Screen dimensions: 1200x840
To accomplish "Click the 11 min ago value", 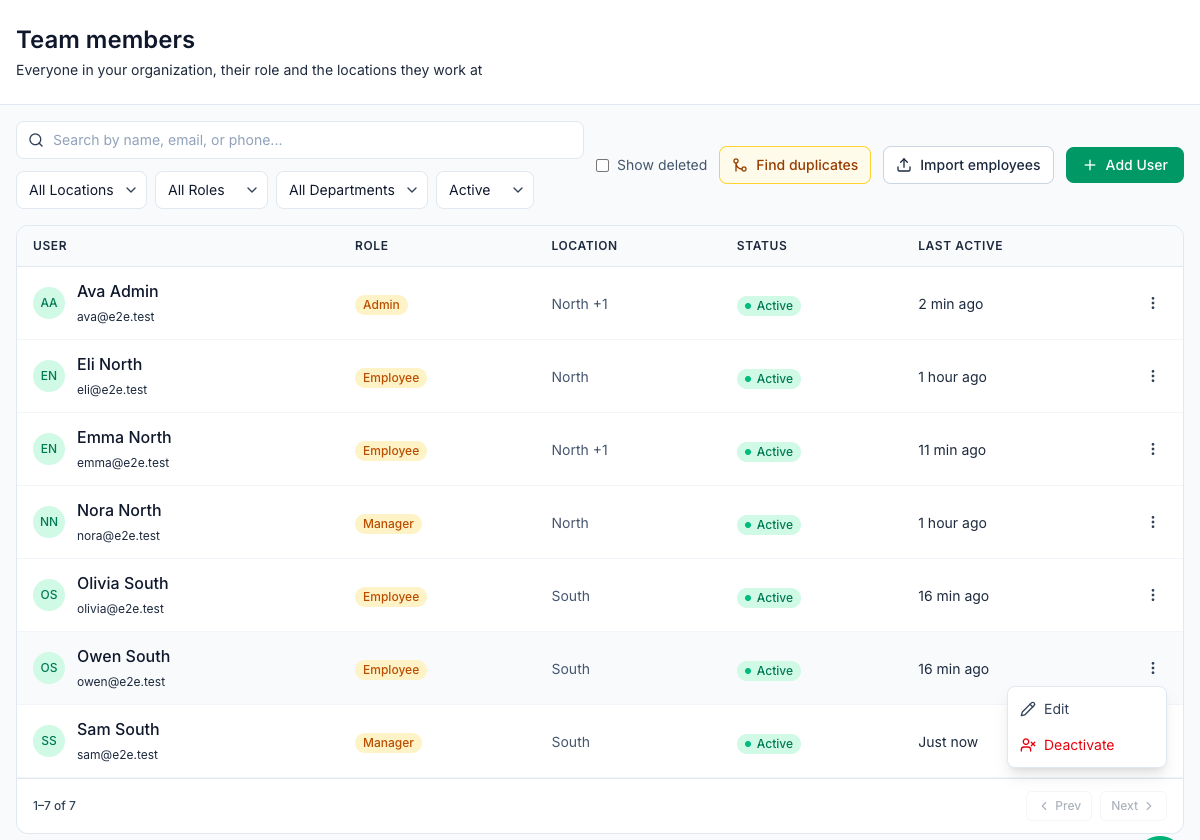I will [x=952, y=450].
